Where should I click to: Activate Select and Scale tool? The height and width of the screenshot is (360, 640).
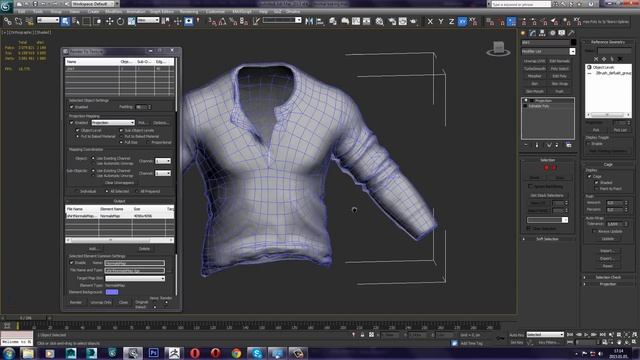click(x=131, y=21)
